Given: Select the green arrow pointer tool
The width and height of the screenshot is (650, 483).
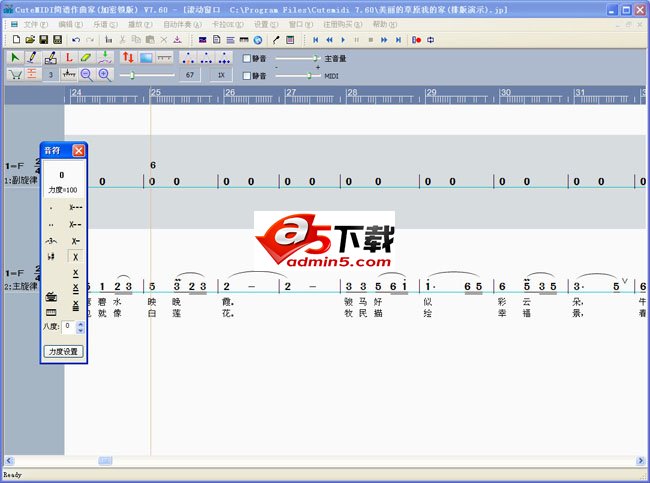Looking at the screenshot, I should coord(15,58).
